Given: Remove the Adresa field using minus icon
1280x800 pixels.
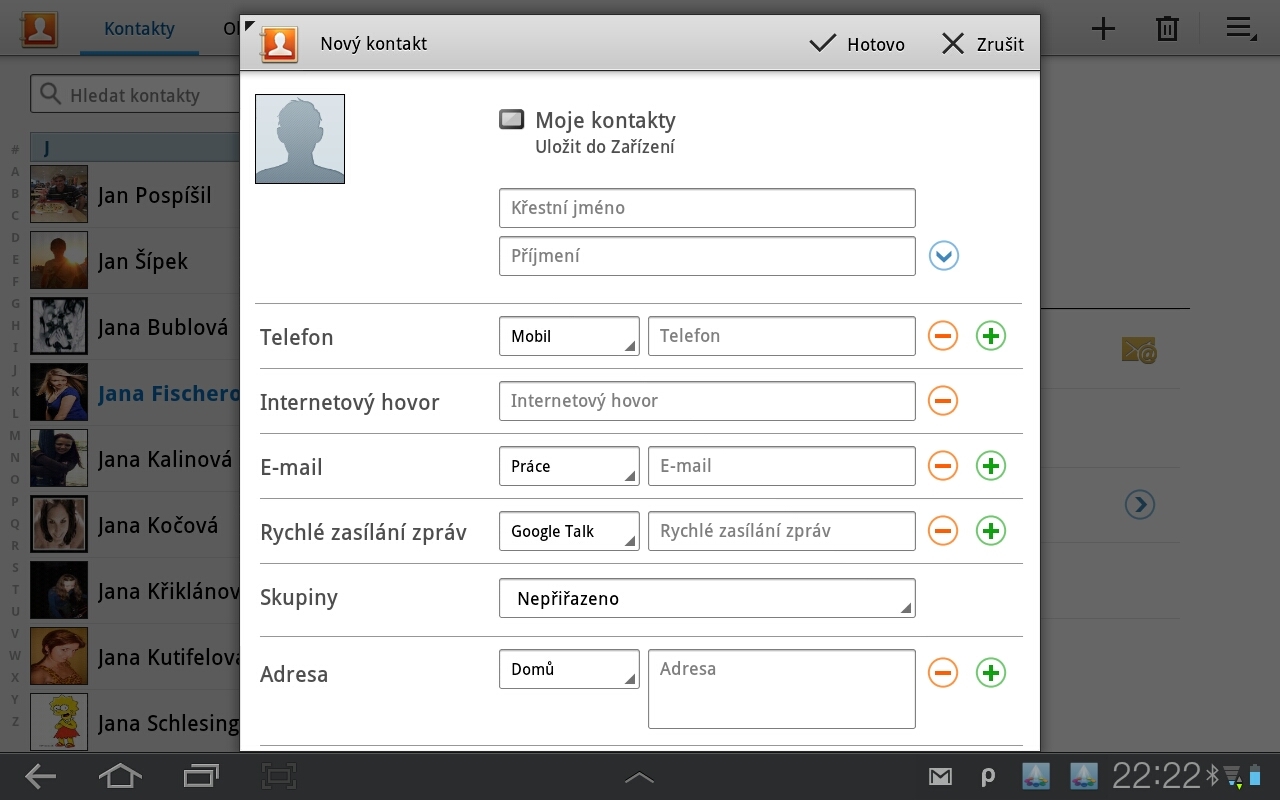Looking at the screenshot, I should (942, 673).
